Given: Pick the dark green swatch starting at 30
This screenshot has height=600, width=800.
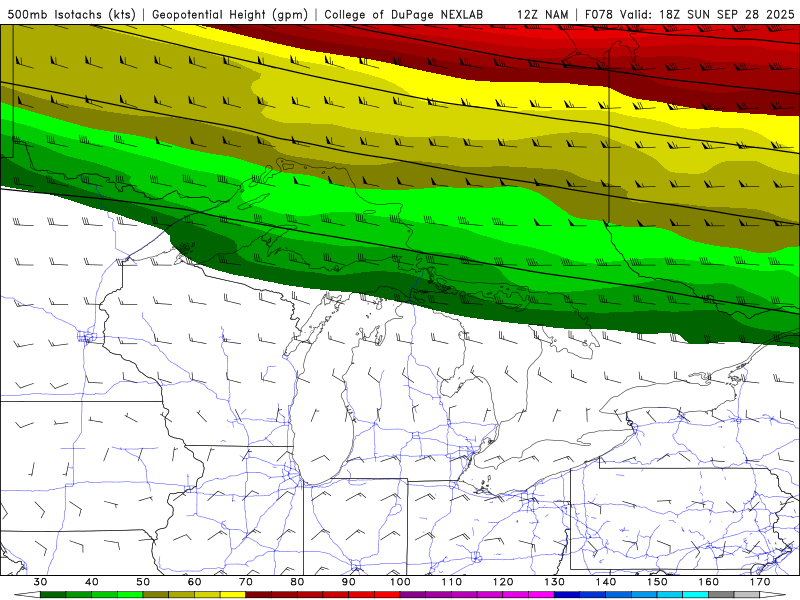Looking at the screenshot, I should [53, 594].
